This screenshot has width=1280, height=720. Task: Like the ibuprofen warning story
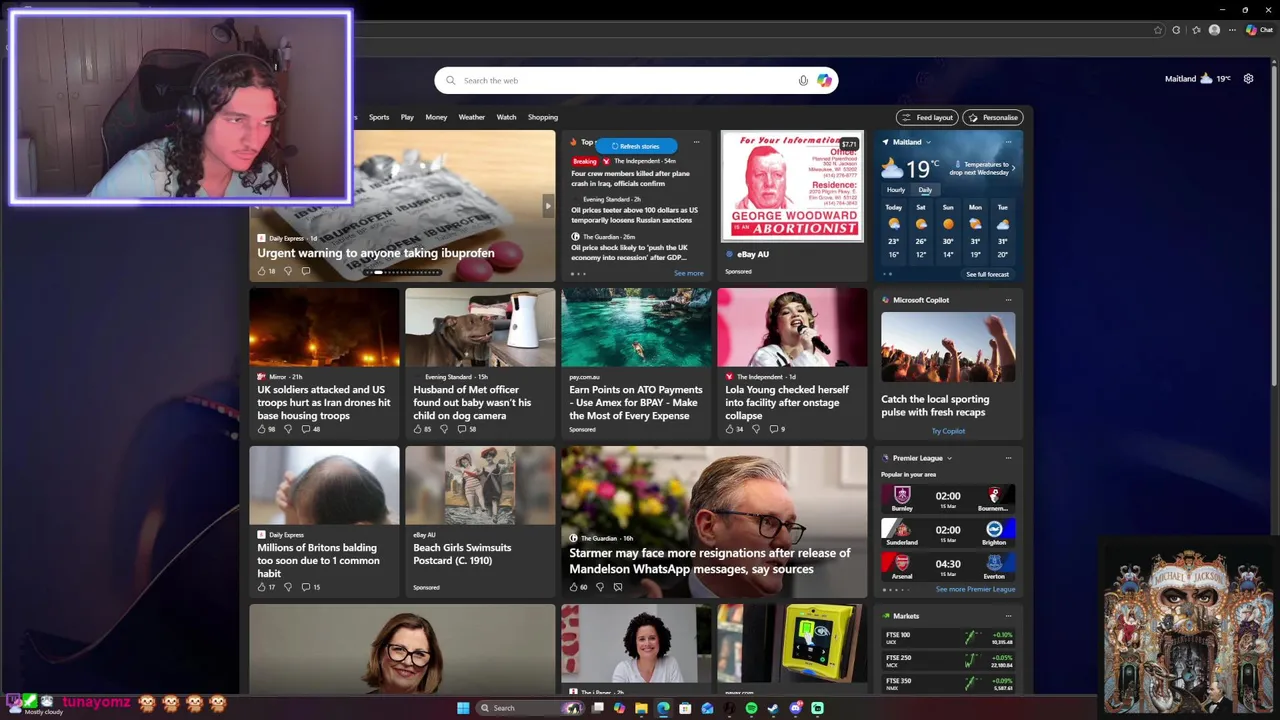point(262,271)
